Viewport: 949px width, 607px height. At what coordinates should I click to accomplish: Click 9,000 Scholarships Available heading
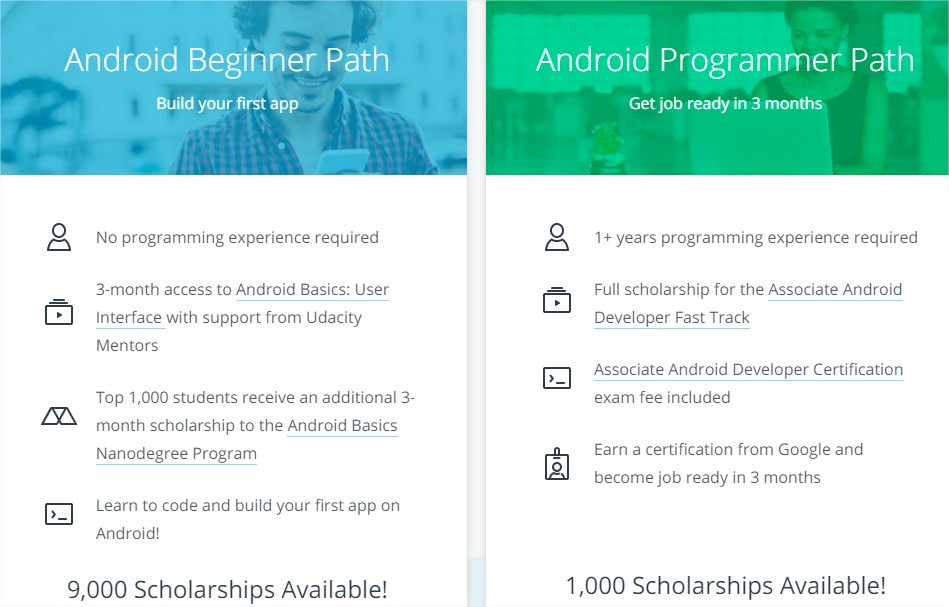pos(227,589)
